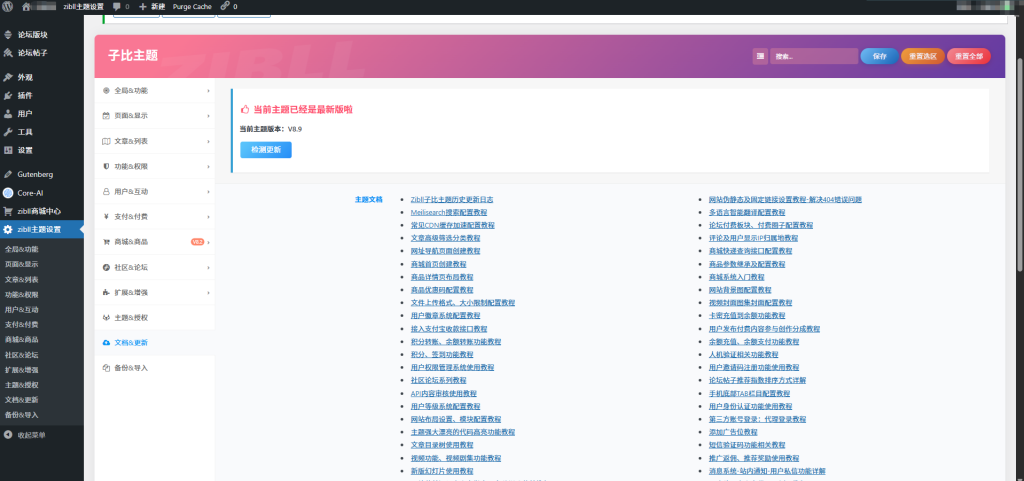Open 常见CDN缓存加速配置教程 link
This screenshot has width=1024, height=481.
click(x=453, y=225)
